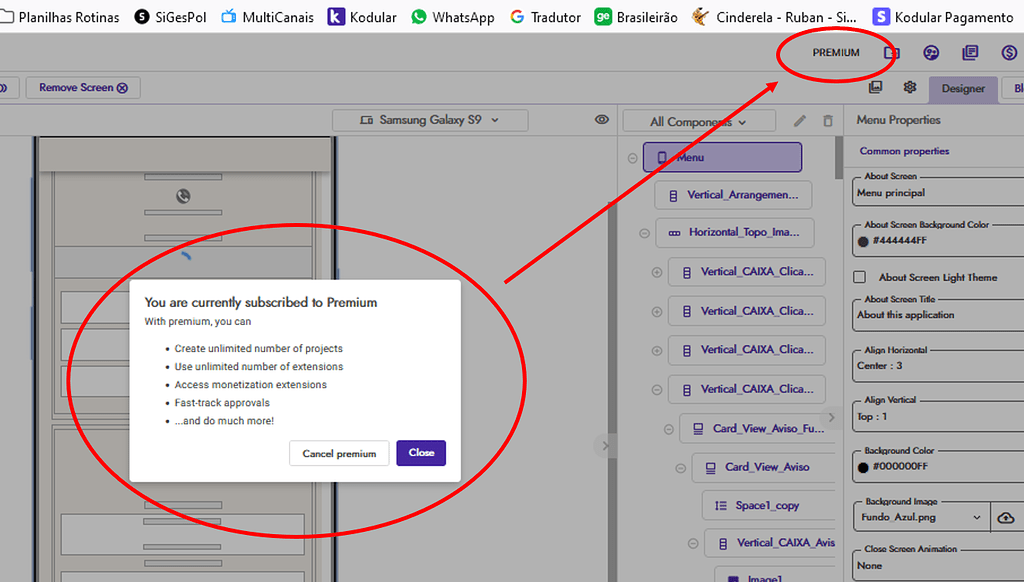Open the All Components dropdown

coord(699,121)
